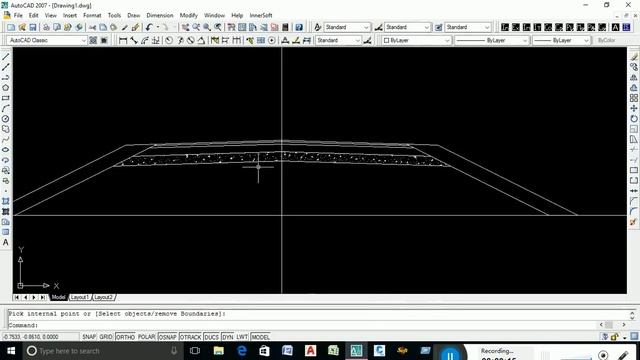Plot the drawing with printer icon

click(x=46, y=27)
